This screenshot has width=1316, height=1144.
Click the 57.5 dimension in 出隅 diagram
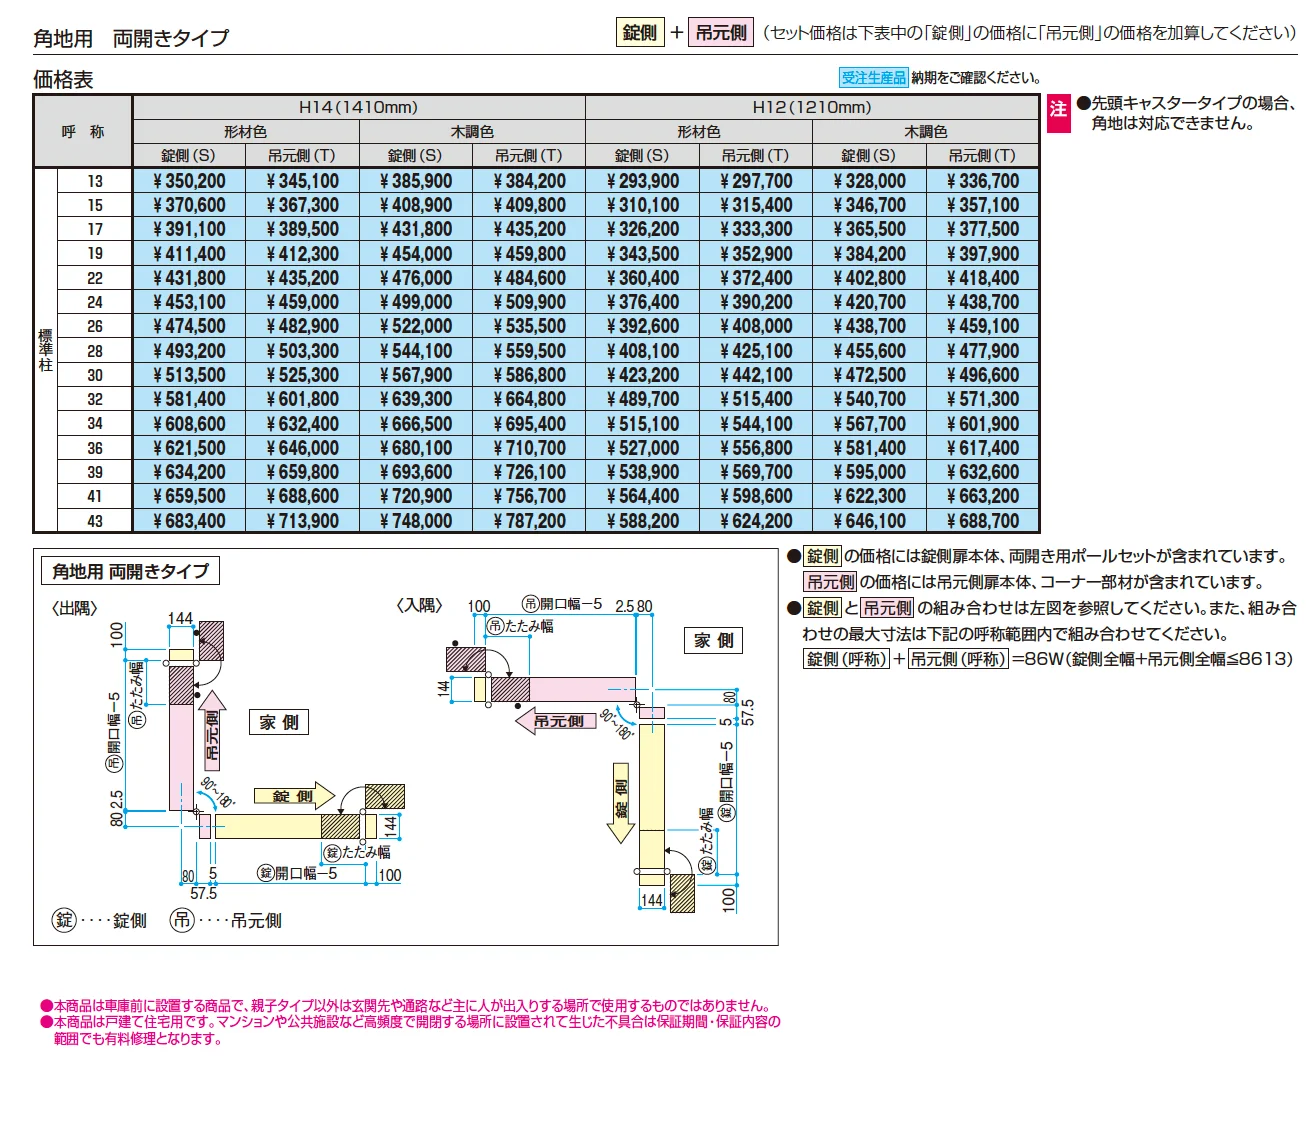click(203, 893)
